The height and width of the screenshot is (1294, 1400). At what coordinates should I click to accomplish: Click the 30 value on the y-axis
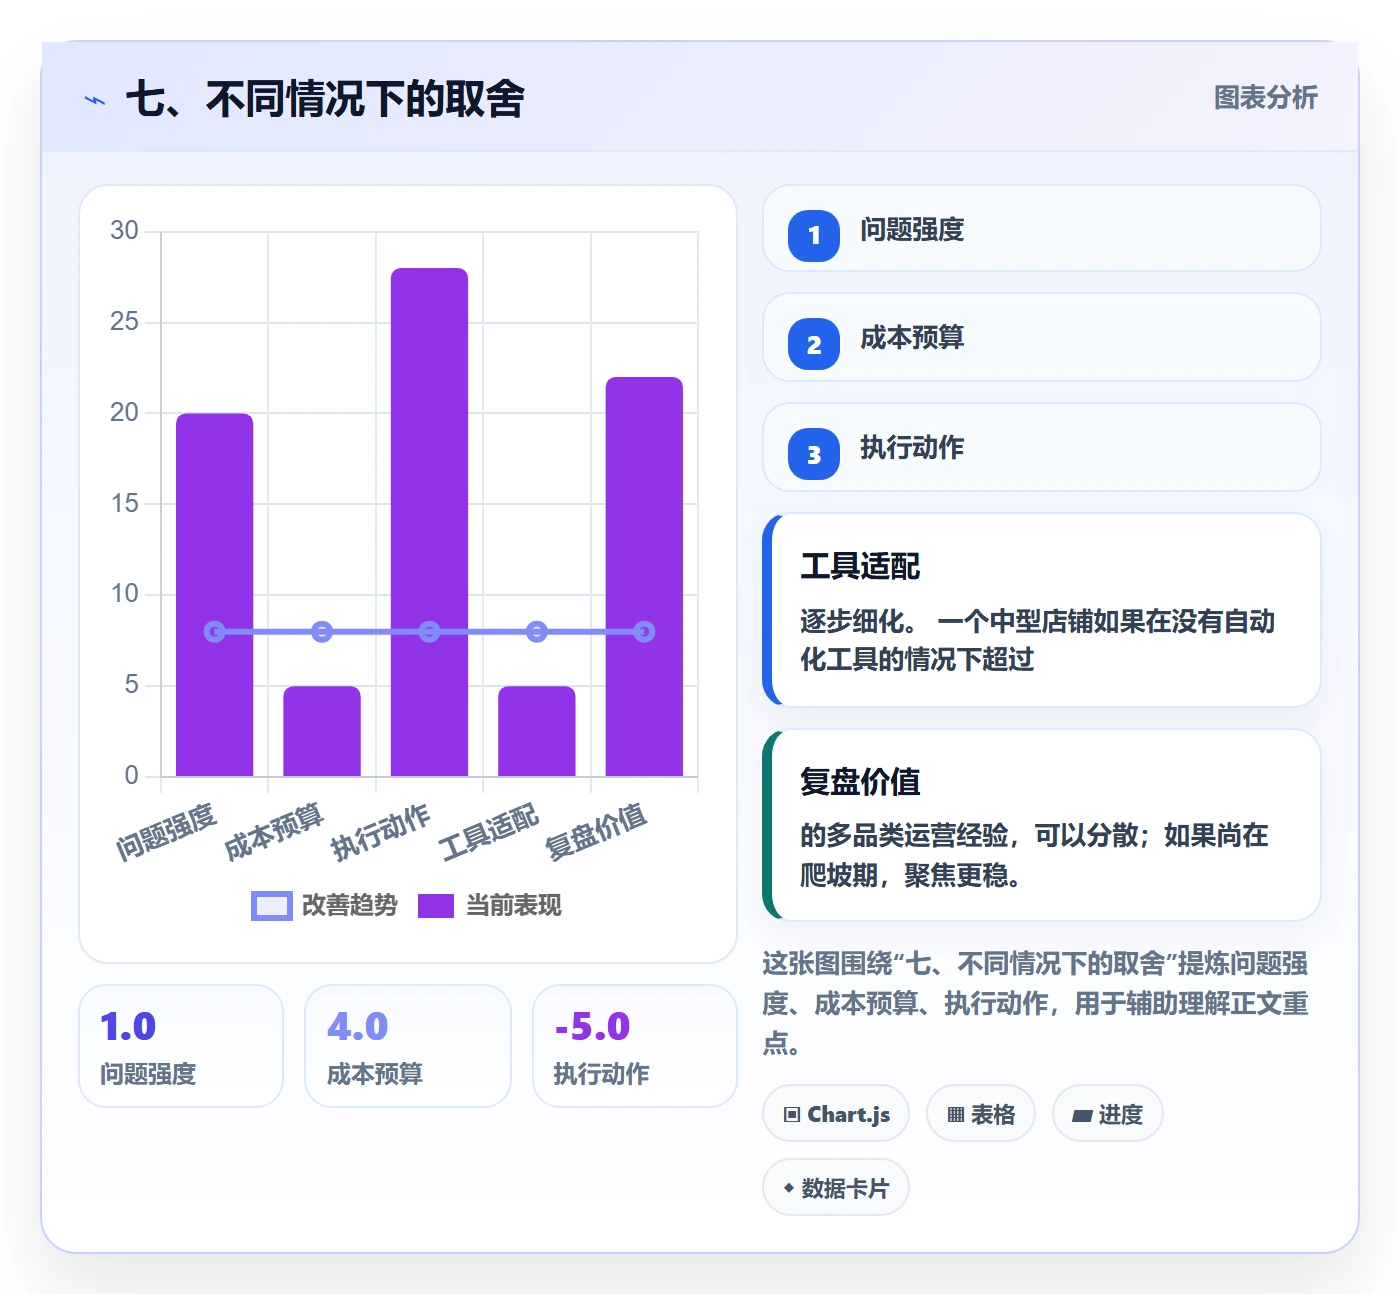124,231
